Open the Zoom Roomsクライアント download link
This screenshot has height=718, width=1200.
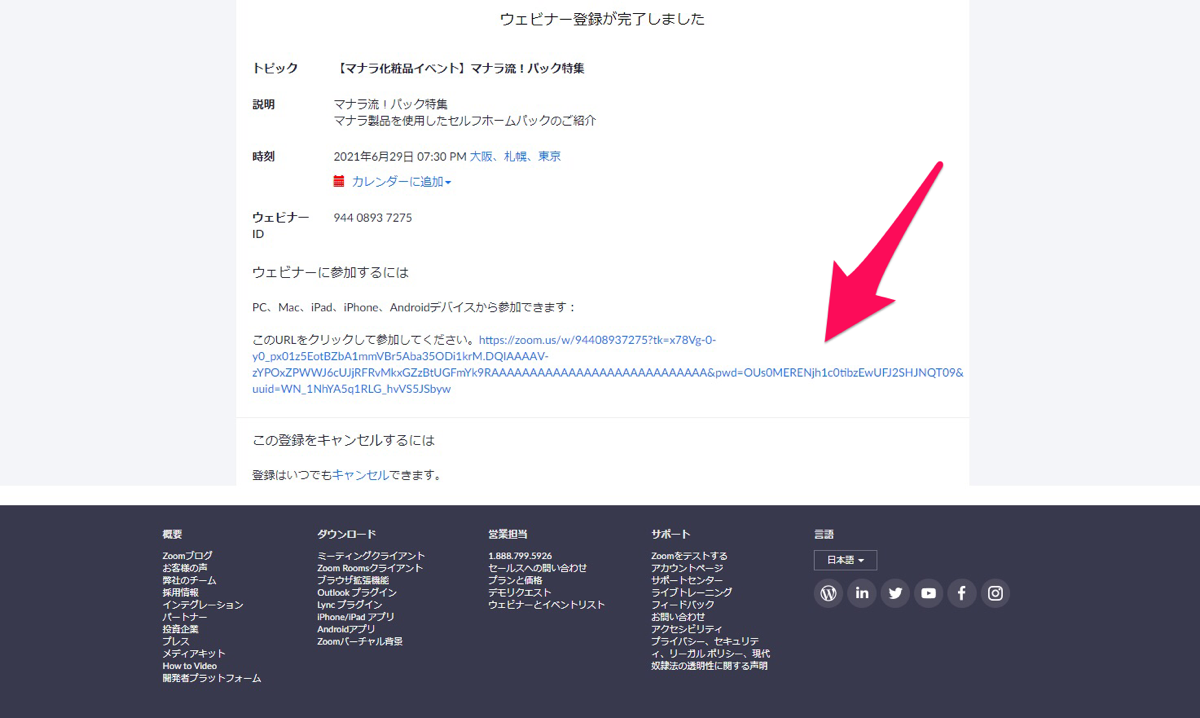[x=370, y=568]
